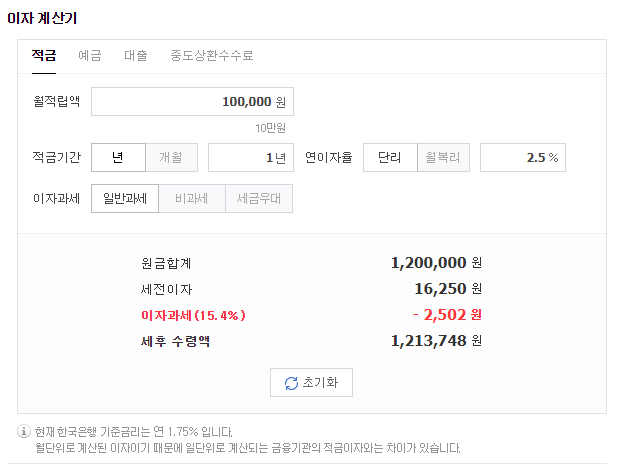Image resolution: width=638 pixels, height=464 pixels.
Task: Click the 이자 계산기 heading
Action: point(42,18)
